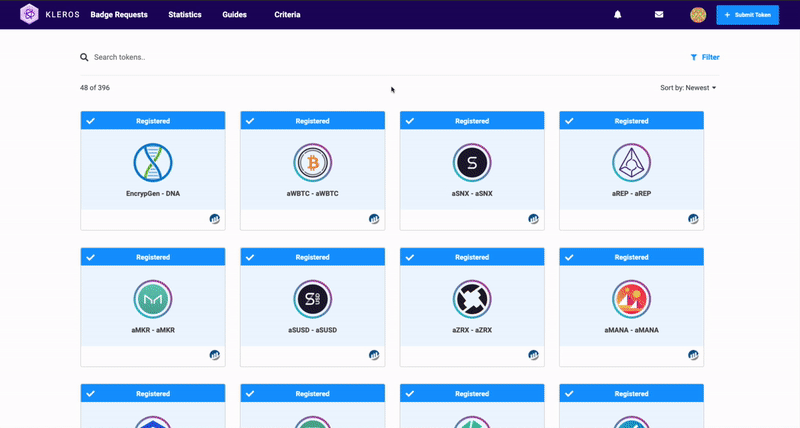800x428 pixels.
Task: Click the badge icon on EncrypGen card
Action: (215, 219)
